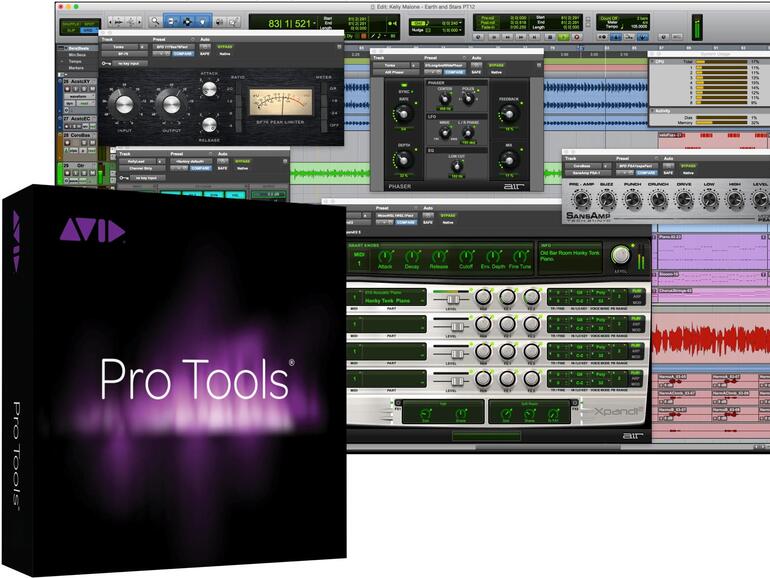Viewport: 770px width, 578px height.
Task: Record-enable the AcstcXY track
Action: (67, 89)
